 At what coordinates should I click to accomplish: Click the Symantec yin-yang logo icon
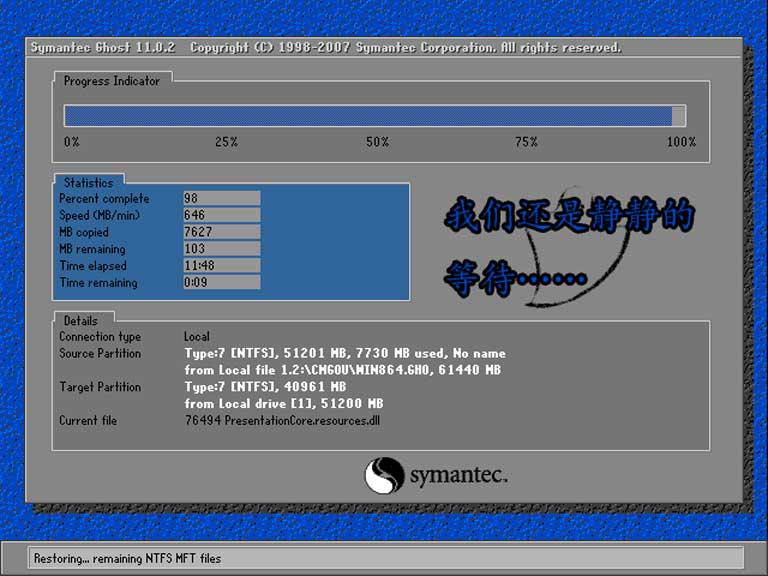click(384, 476)
